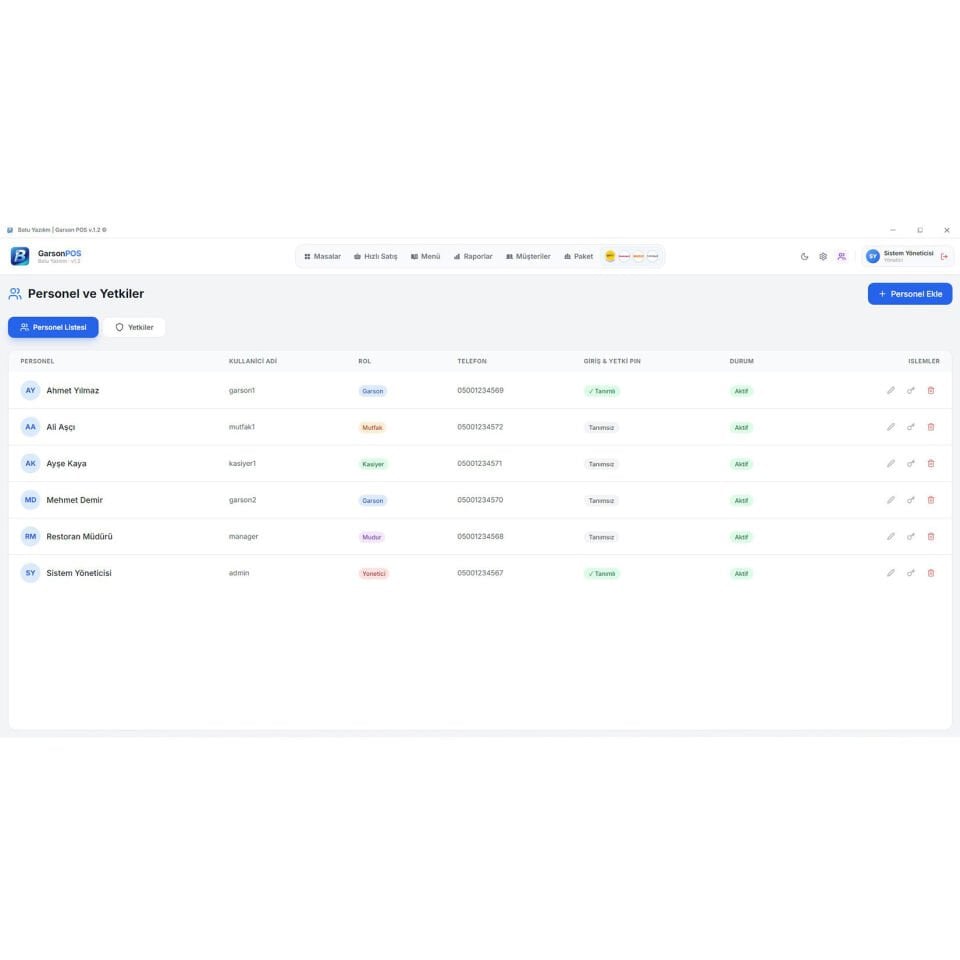This screenshot has height=960, width=960.
Task: Toggle dark mode with the moon icon
Action: pyautogui.click(x=804, y=257)
